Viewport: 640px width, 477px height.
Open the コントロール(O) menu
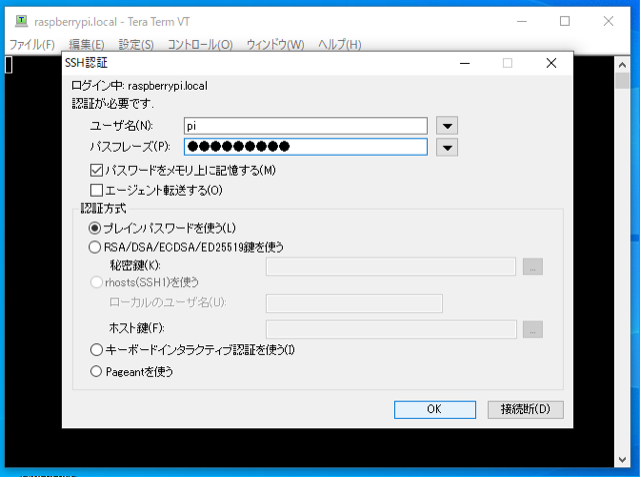coord(200,44)
